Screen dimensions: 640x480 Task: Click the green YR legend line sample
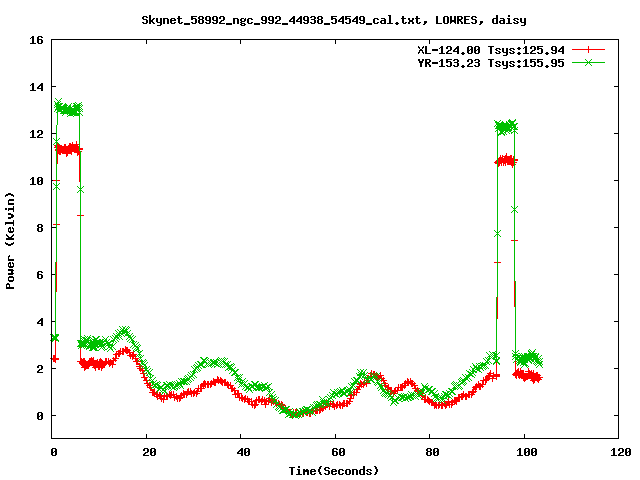pyautogui.click(x=588, y=62)
